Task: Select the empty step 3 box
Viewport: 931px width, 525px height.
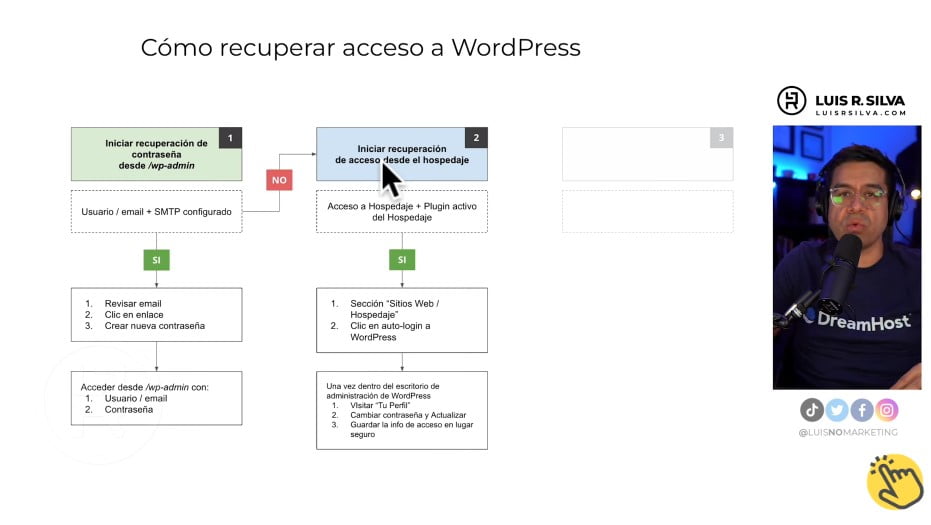Action: (648, 154)
